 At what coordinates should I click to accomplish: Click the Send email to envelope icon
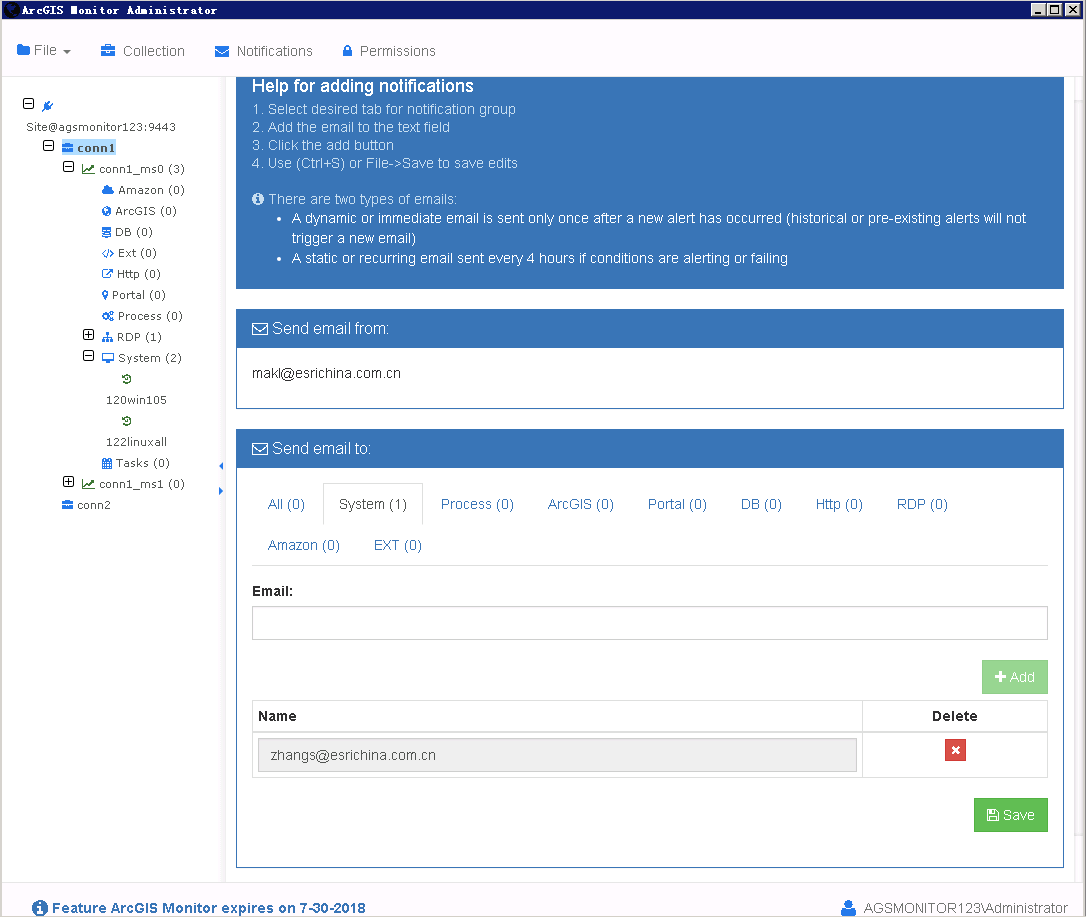[260, 449]
